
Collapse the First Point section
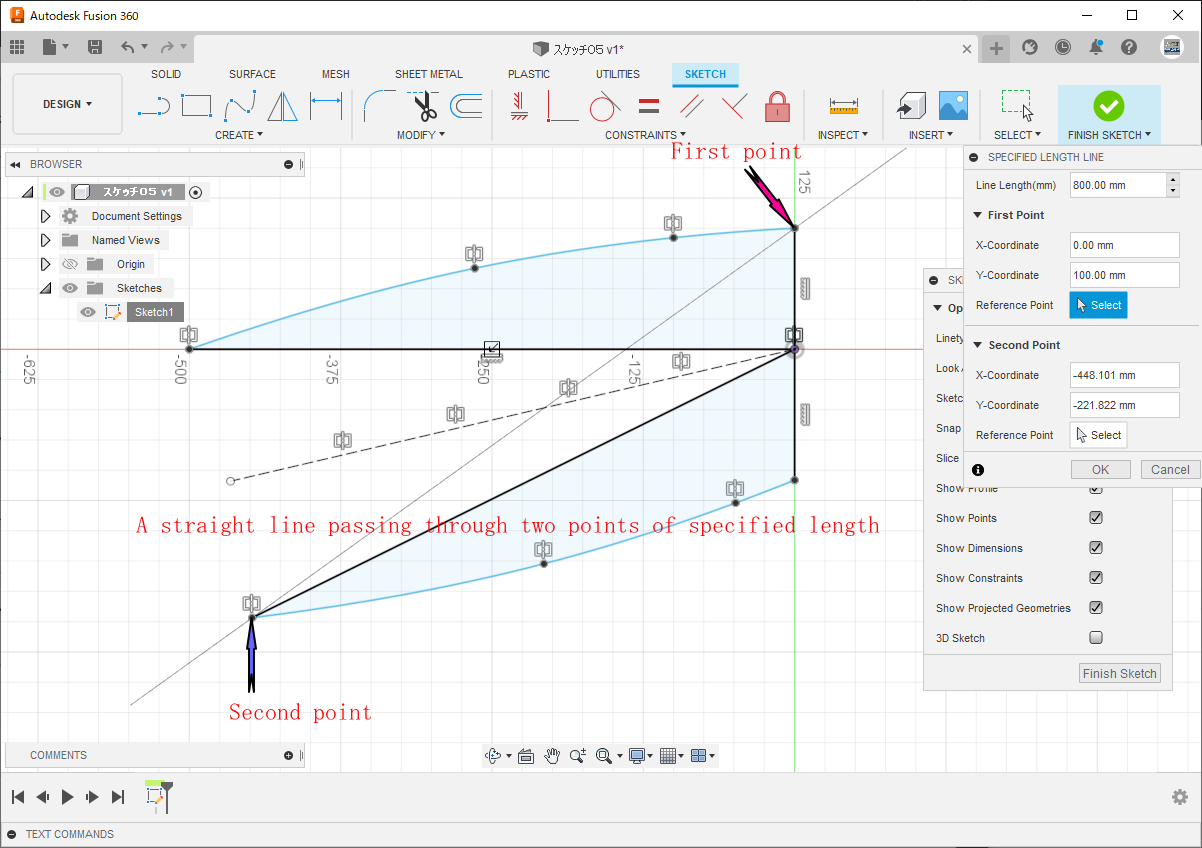coord(977,215)
